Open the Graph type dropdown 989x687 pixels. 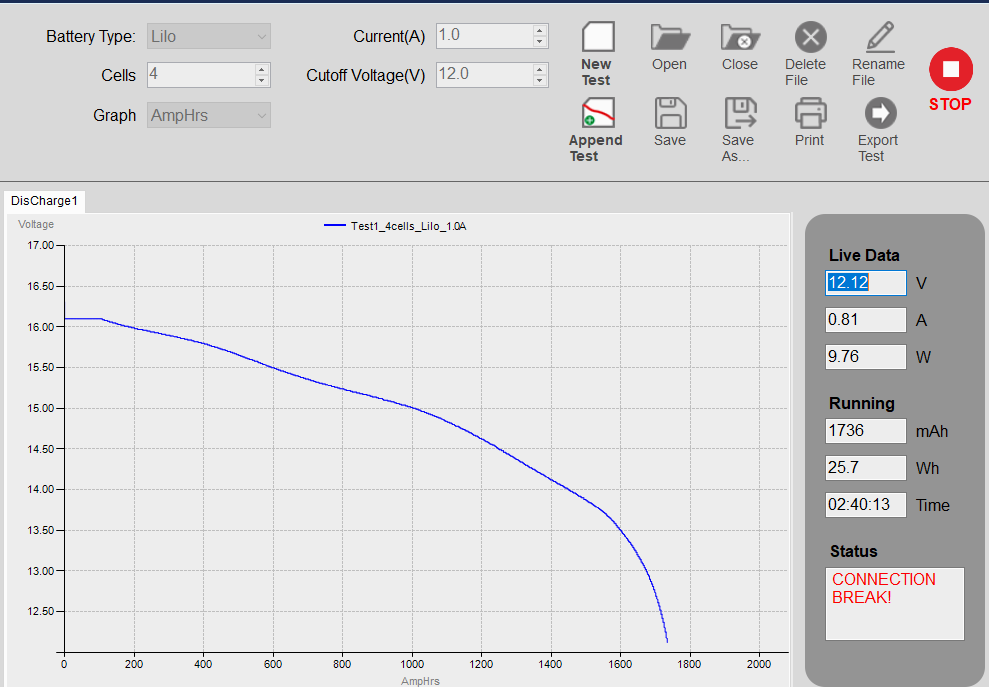point(262,116)
